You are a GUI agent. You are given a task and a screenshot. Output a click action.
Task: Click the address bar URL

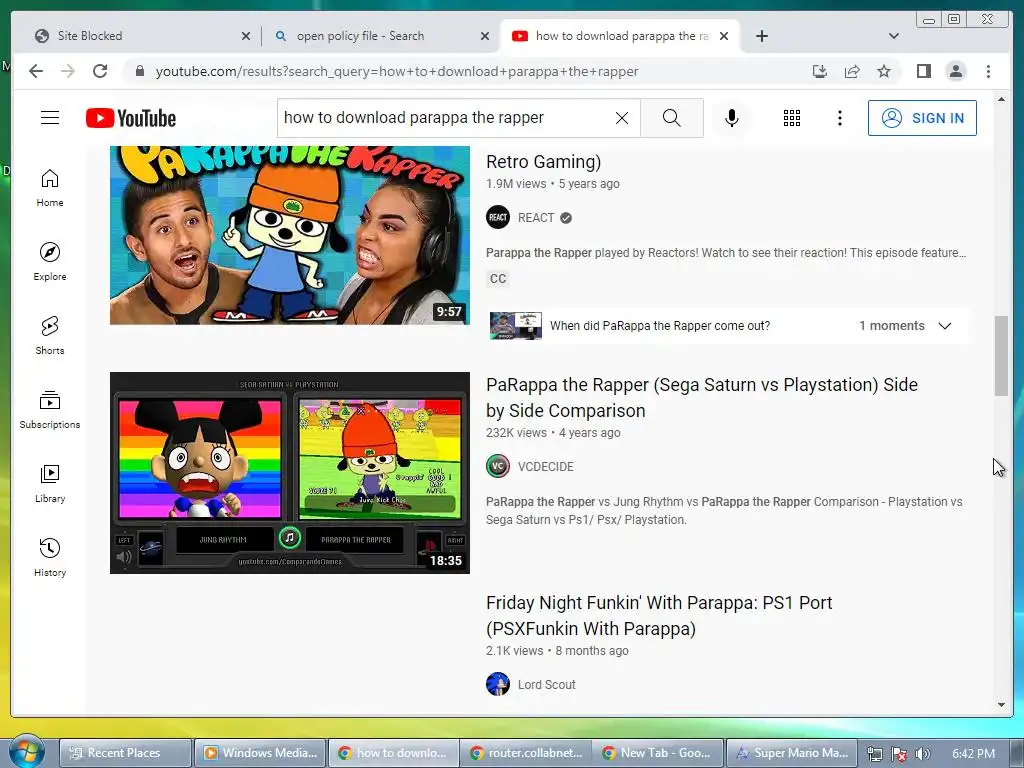397,71
